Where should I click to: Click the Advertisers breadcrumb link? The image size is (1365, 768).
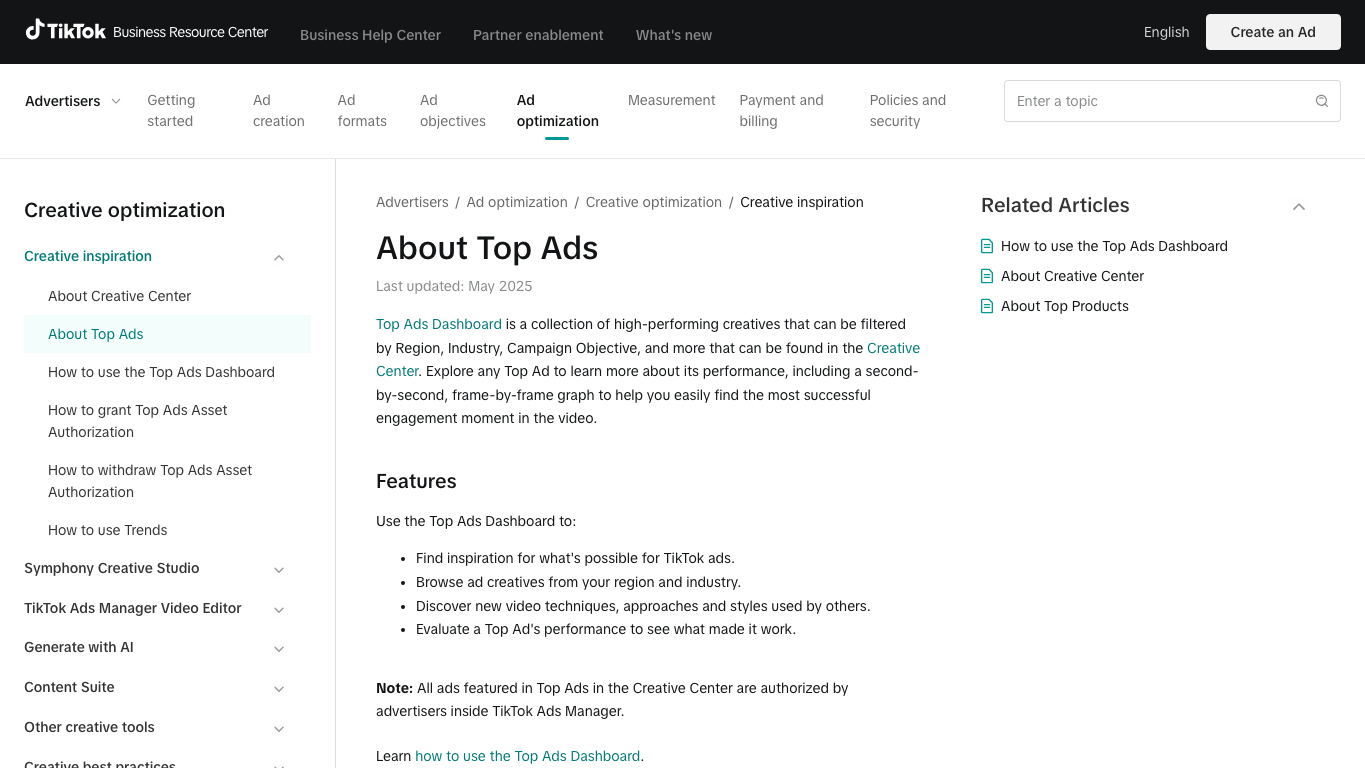(412, 202)
